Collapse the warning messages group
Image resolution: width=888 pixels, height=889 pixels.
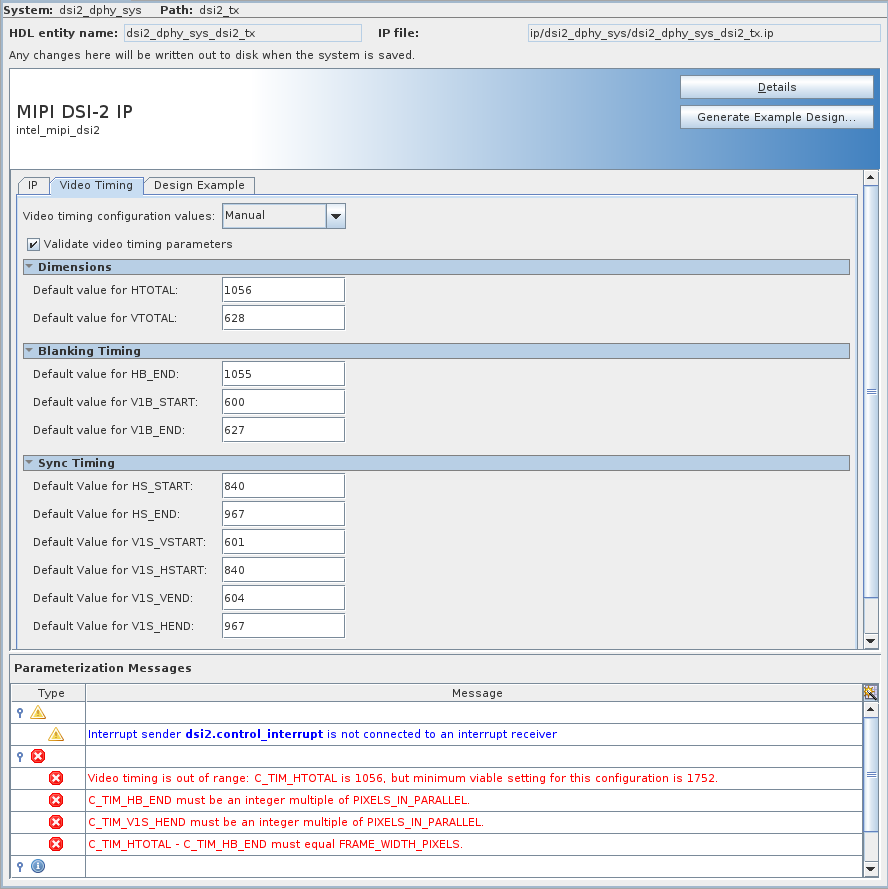(20, 713)
